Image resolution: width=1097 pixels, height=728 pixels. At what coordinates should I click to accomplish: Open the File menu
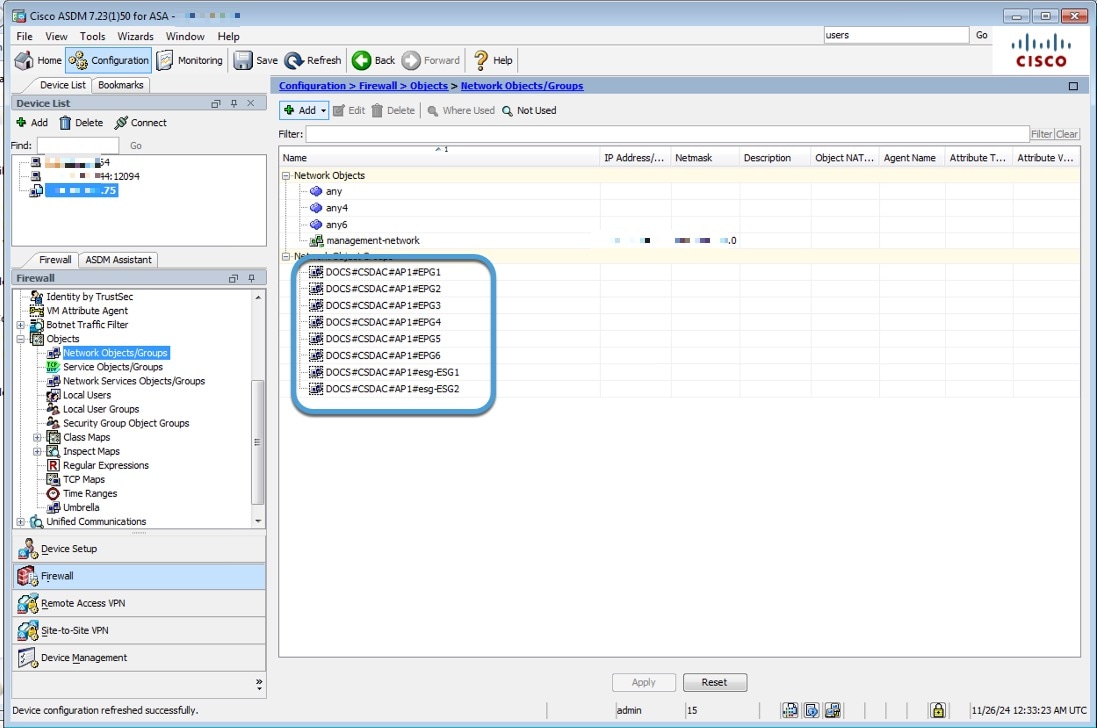pyautogui.click(x=24, y=36)
